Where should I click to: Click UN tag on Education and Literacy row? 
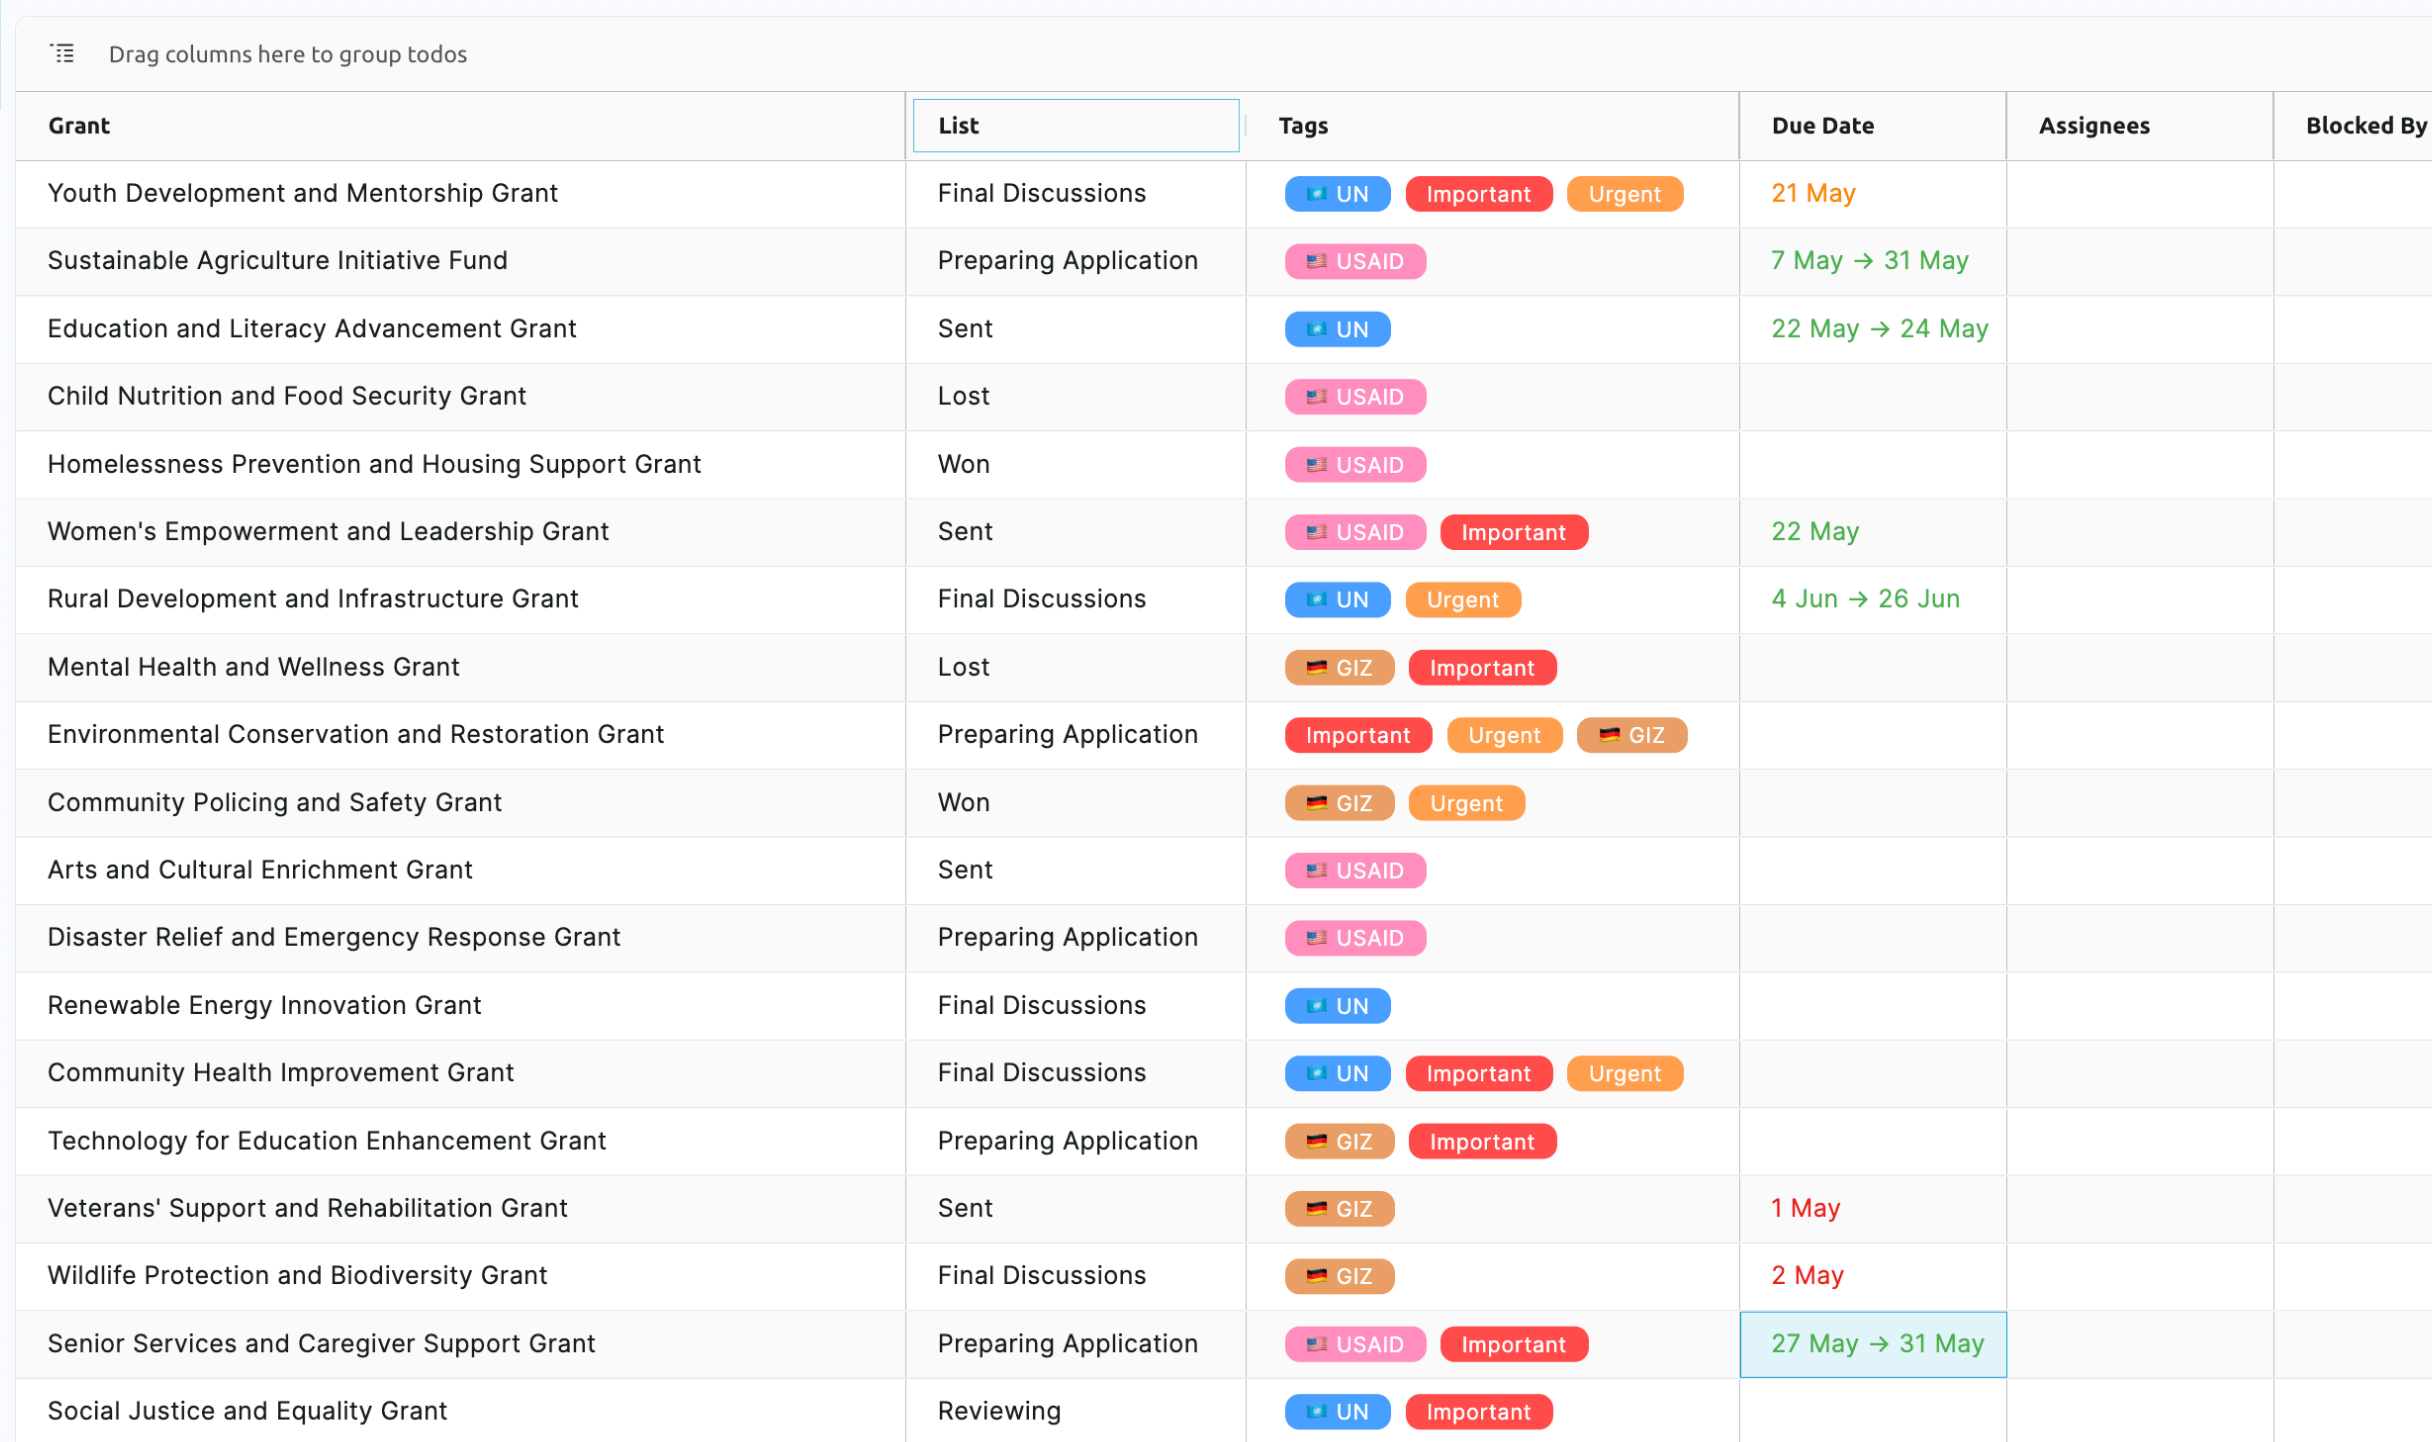tap(1337, 329)
